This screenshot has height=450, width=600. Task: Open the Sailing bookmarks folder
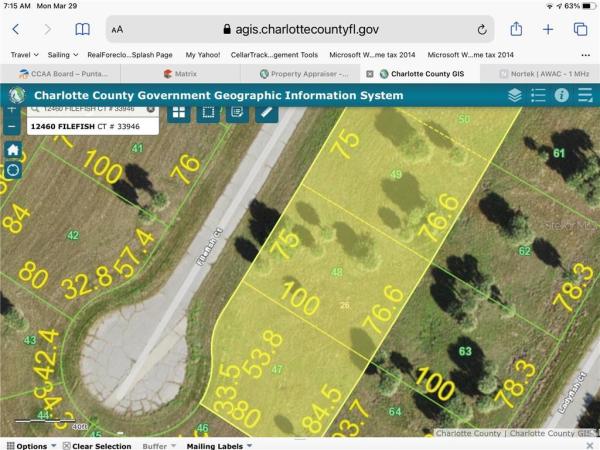[x=62, y=55]
